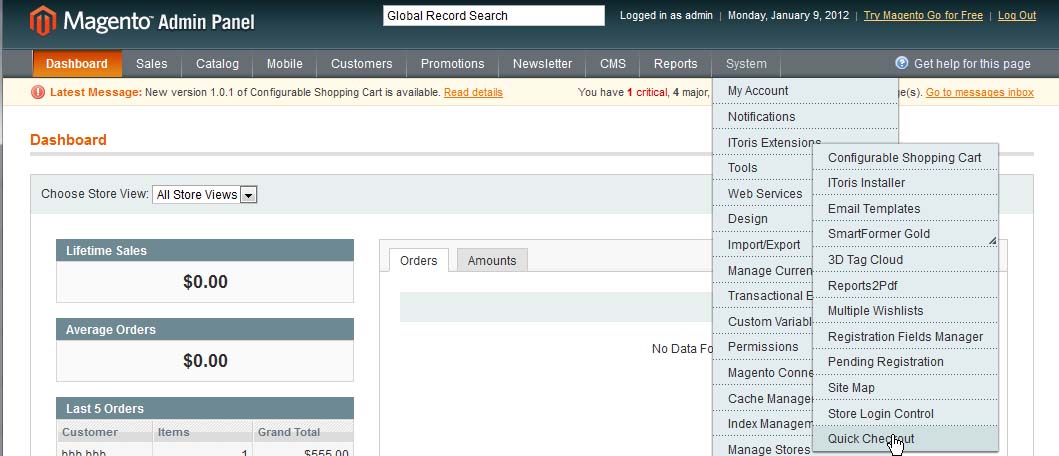This screenshot has height=456, width=1059.
Task: Select Import/Export menu item
Action: coord(764,245)
